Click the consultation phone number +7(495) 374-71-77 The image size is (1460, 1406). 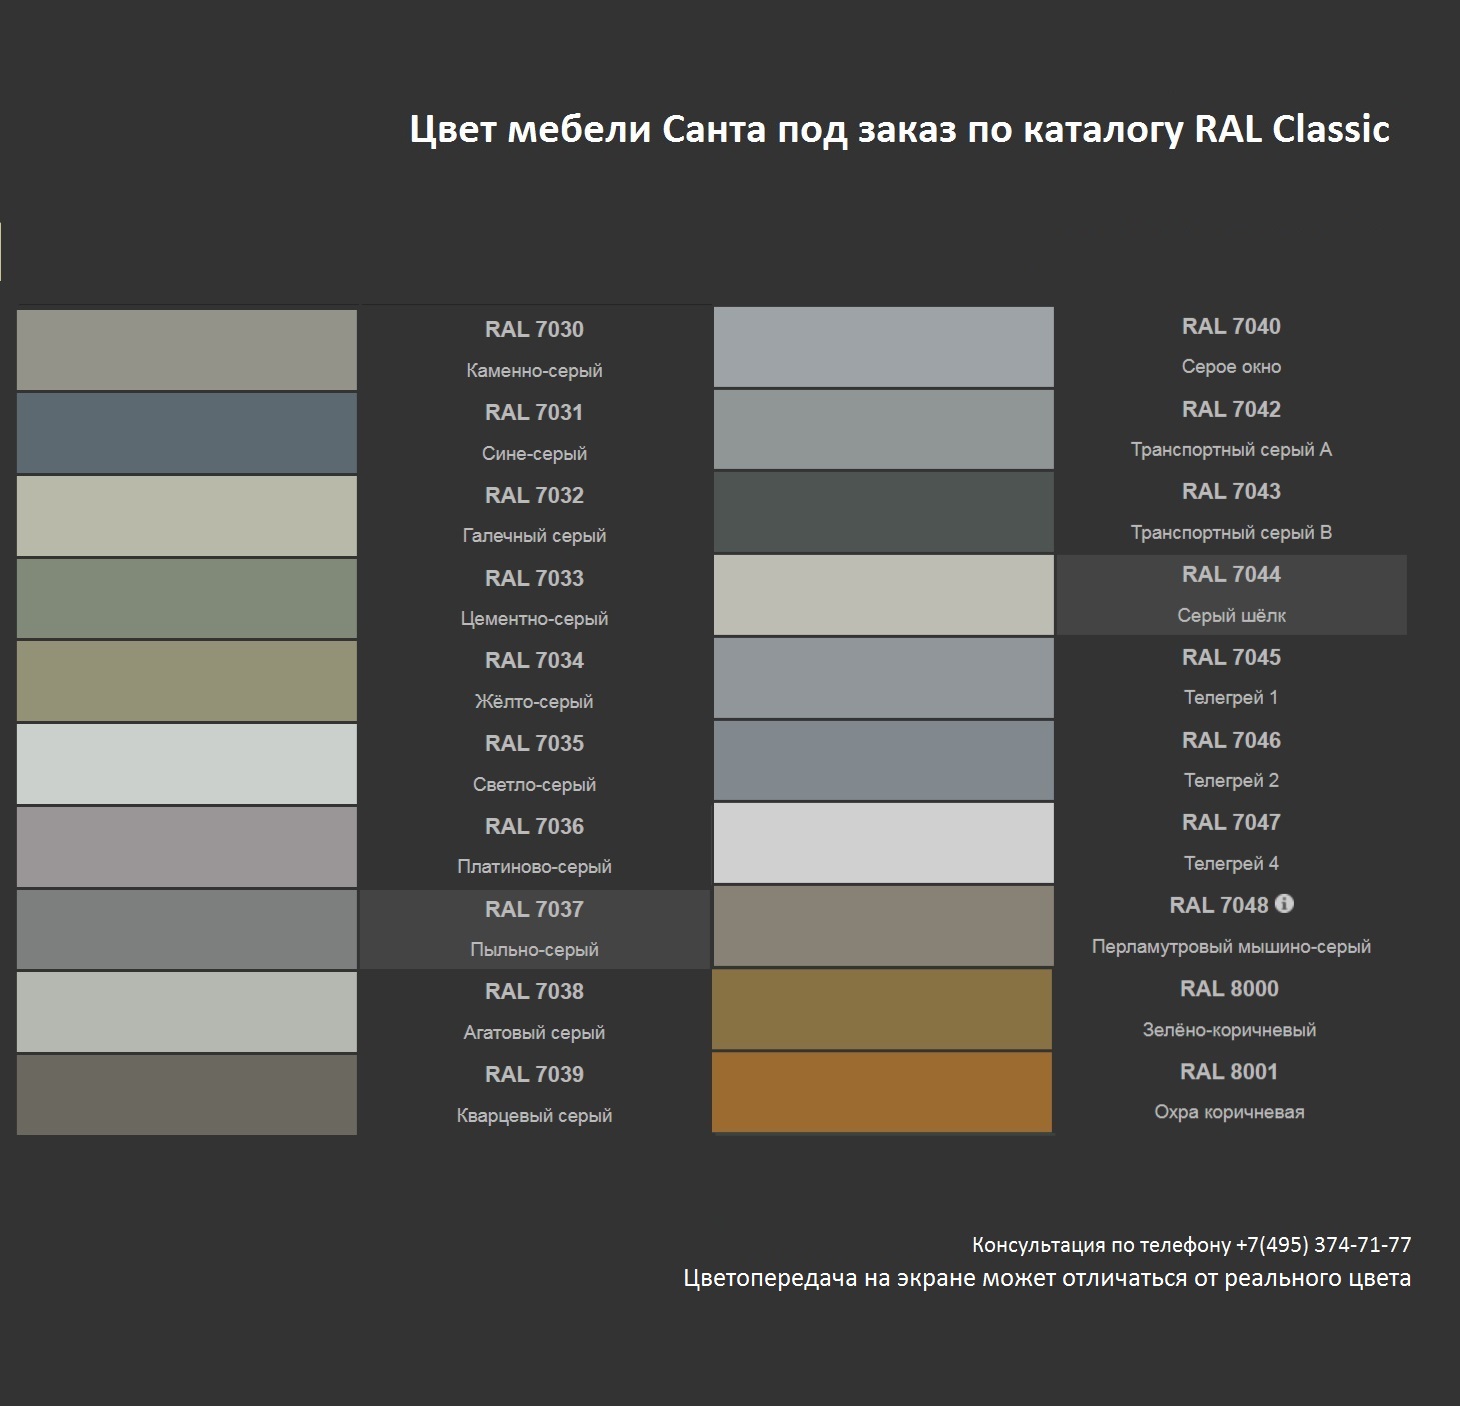pos(1324,1245)
